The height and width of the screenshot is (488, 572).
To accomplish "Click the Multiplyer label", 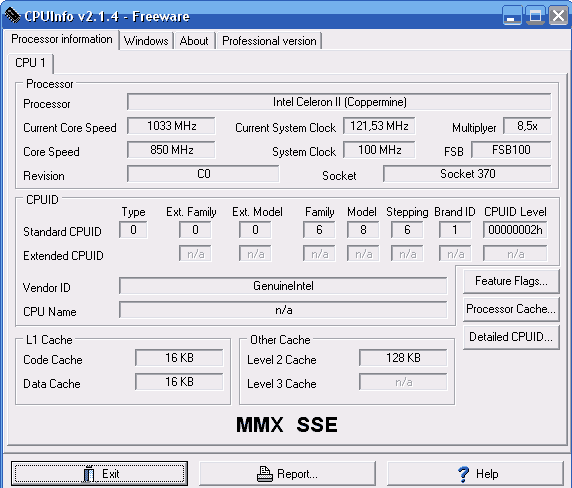I will click(474, 128).
